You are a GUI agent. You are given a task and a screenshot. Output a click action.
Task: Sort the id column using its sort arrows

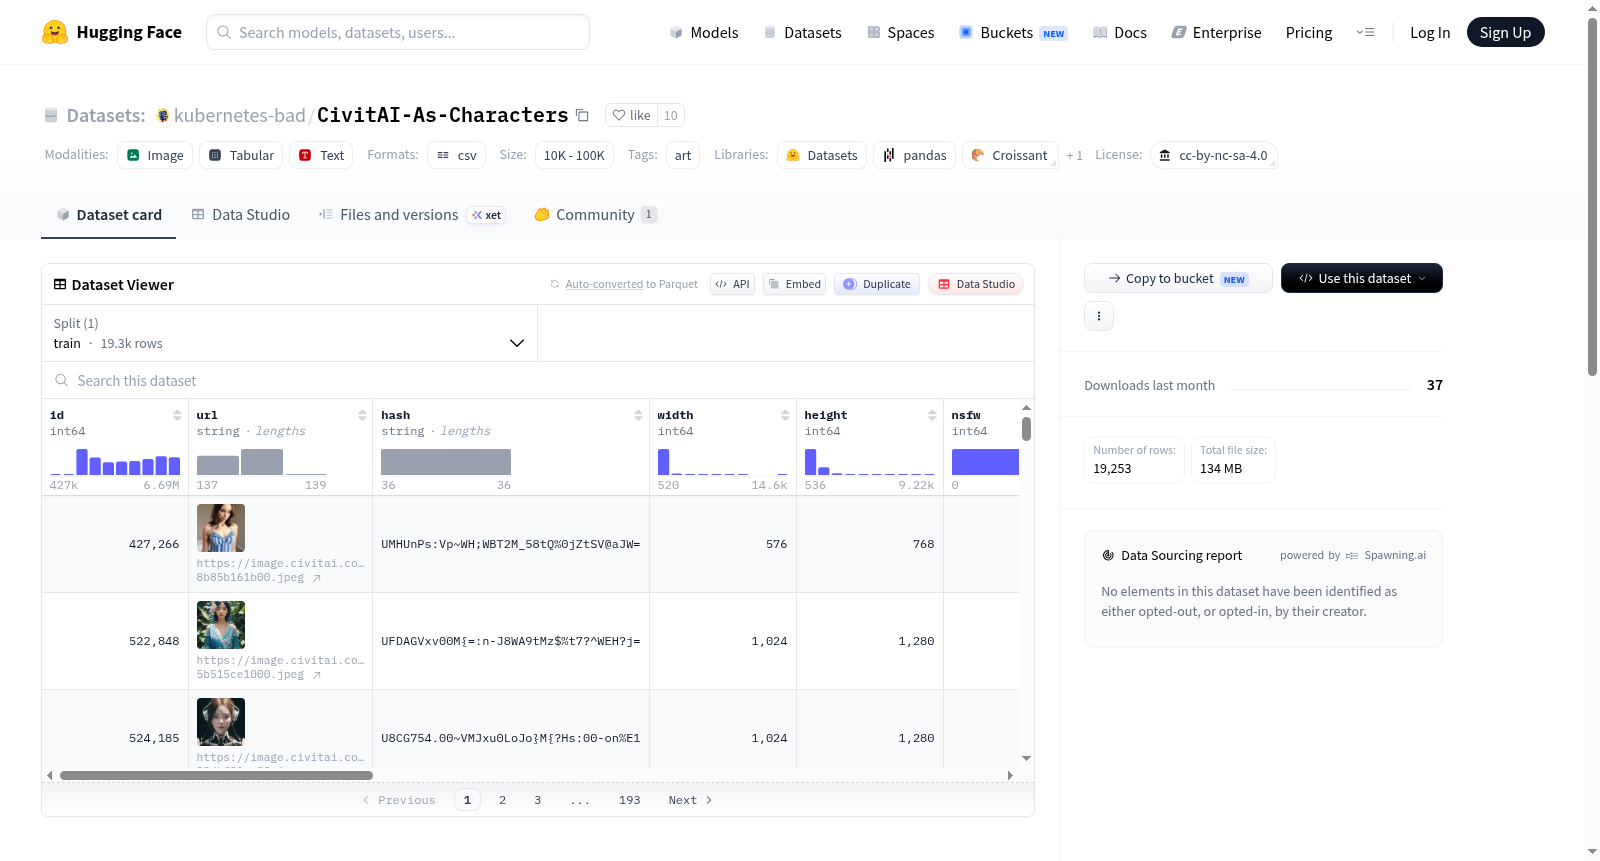[x=177, y=415]
